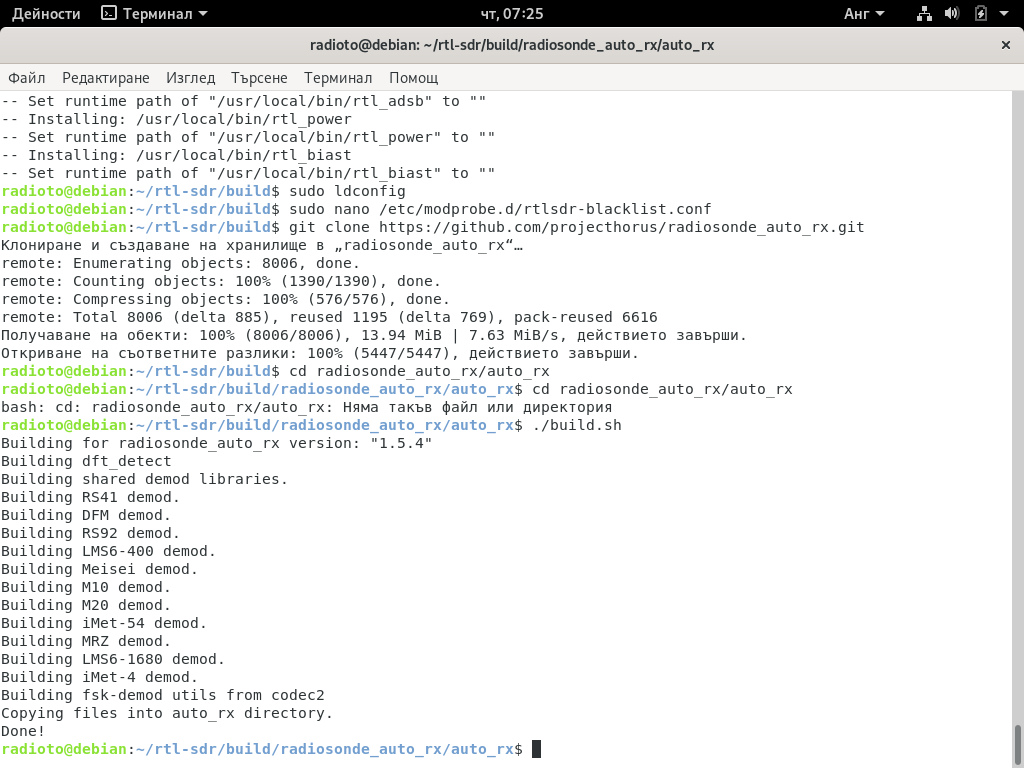
Task: Open the Редактиране menu
Action: click(x=106, y=78)
